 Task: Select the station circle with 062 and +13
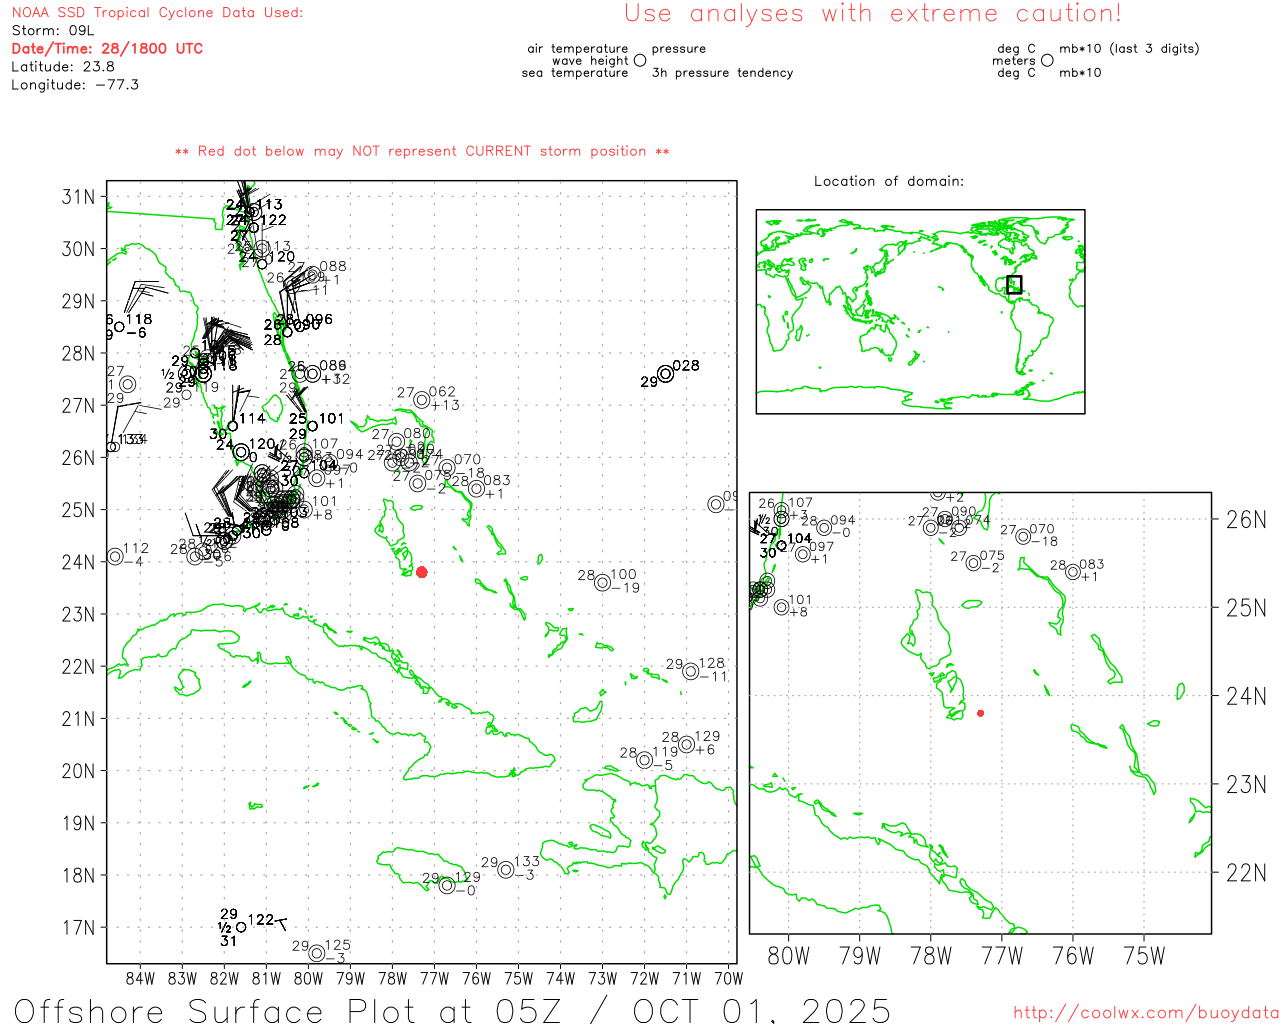point(422,400)
